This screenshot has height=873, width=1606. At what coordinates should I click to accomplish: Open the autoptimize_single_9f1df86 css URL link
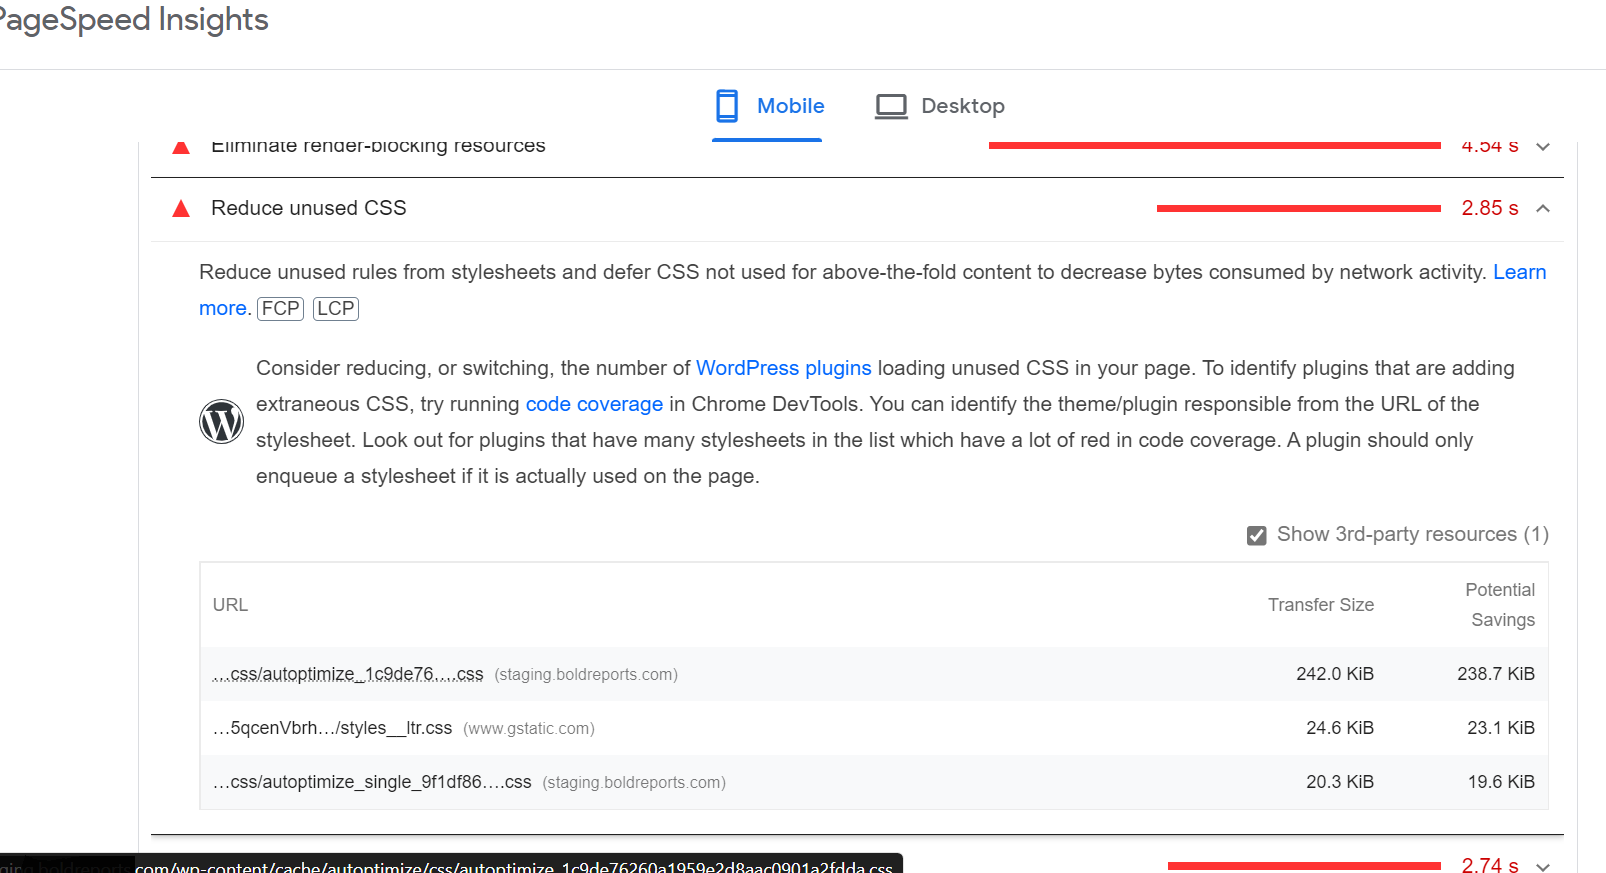tap(372, 782)
